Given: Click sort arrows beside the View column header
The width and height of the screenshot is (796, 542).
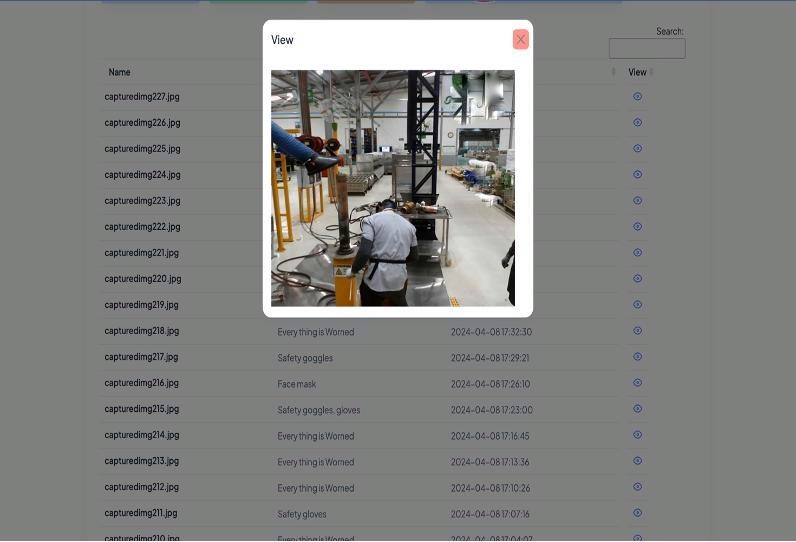Looking at the screenshot, I should pyautogui.click(x=651, y=72).
